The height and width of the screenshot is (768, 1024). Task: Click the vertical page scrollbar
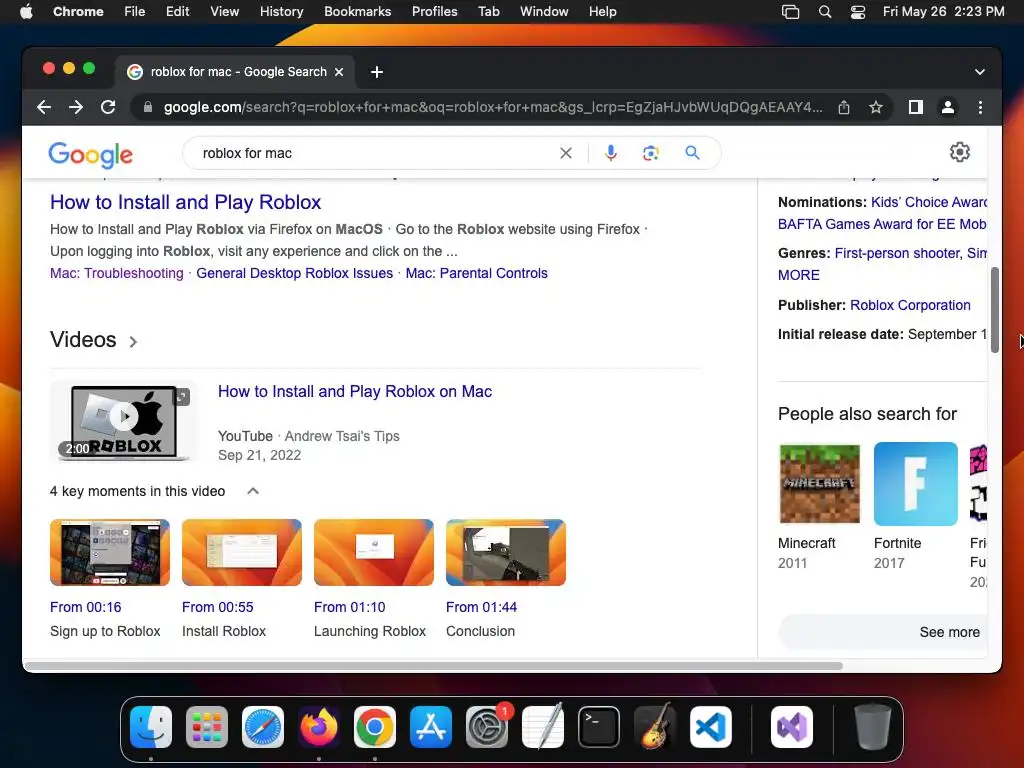[x=995, y=310]
